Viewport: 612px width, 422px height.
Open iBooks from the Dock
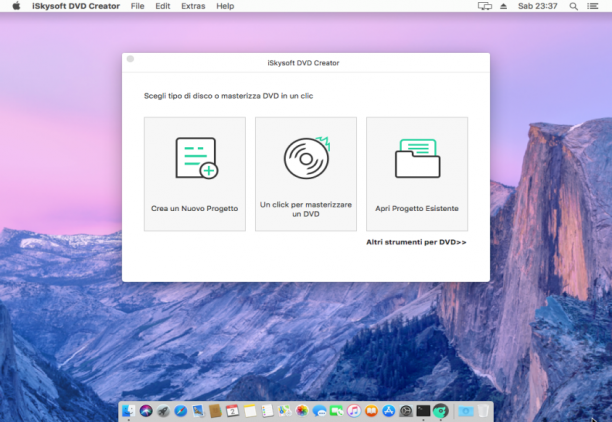tap(371, 411)
